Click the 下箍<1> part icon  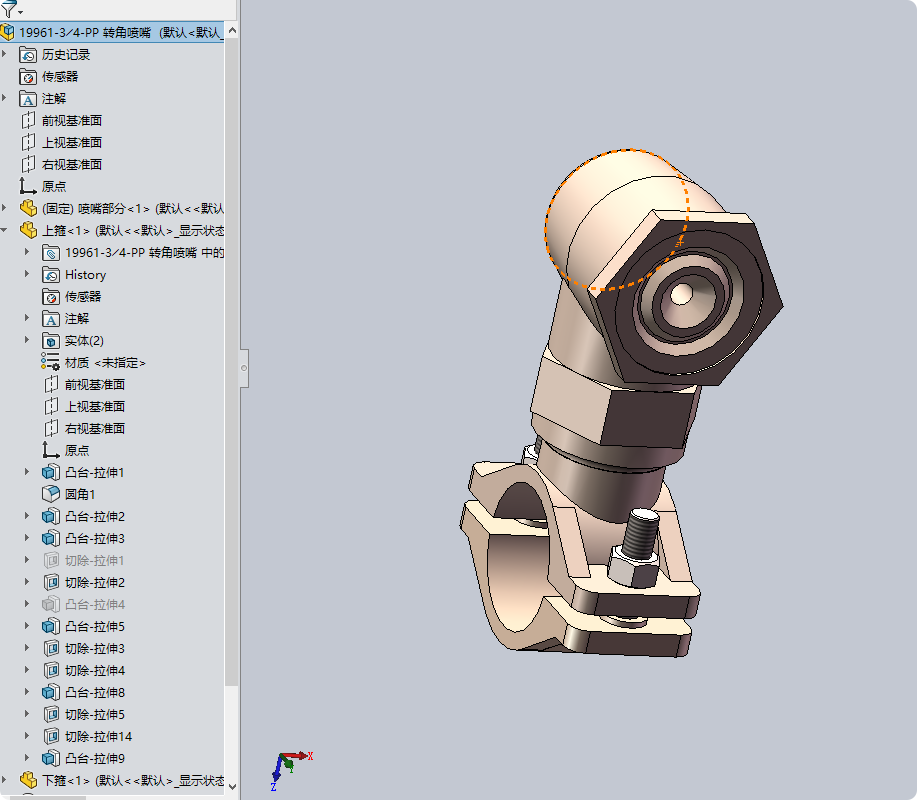28,780
